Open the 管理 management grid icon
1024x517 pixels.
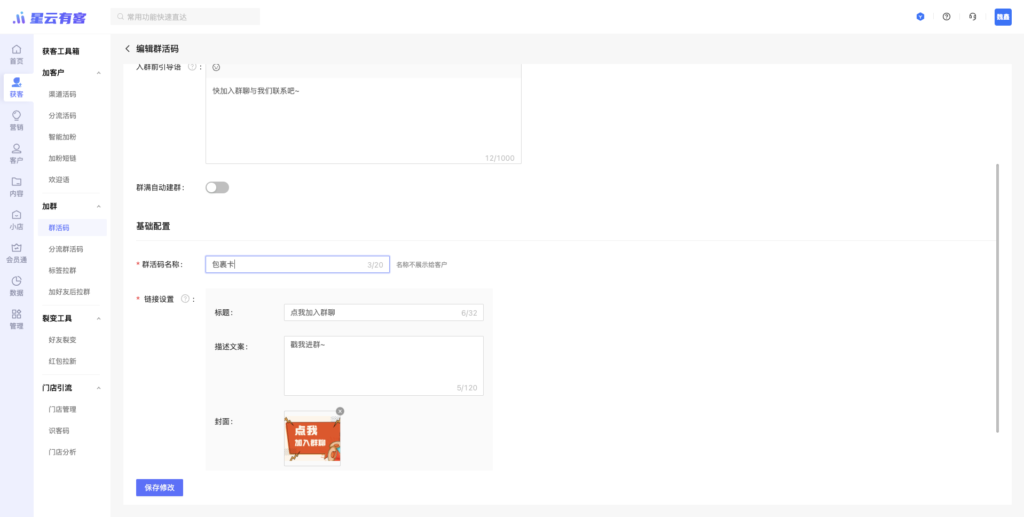16,319
